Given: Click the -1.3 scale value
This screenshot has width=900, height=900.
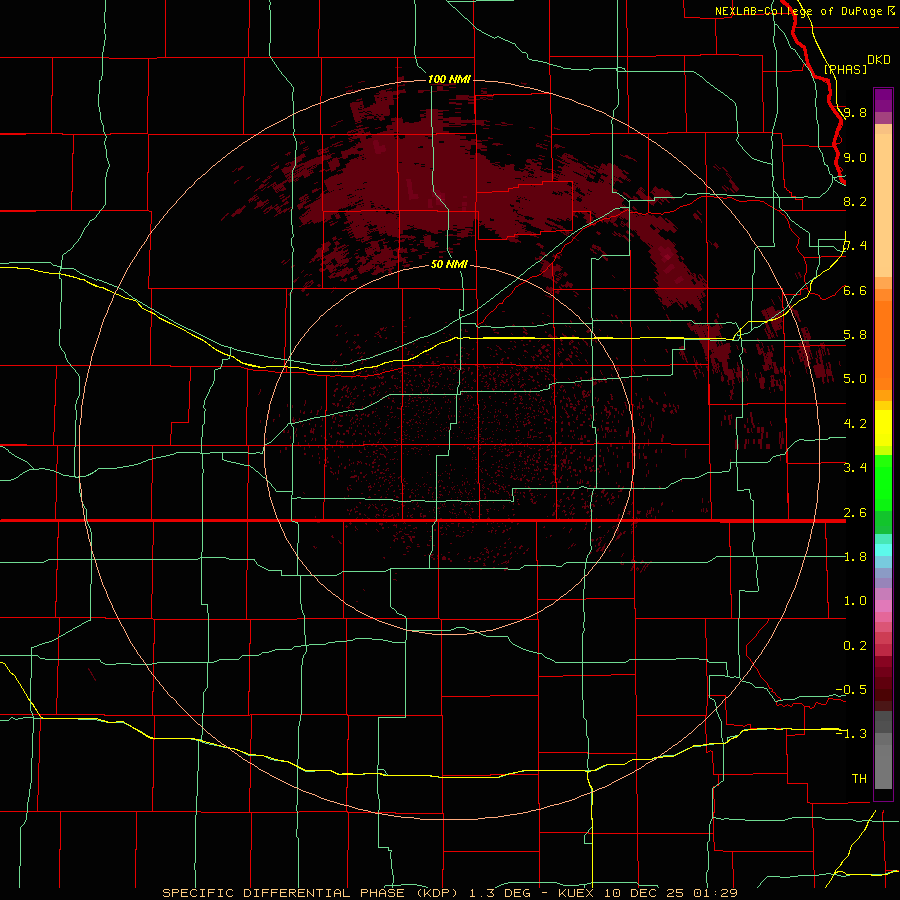Looking at the screenshot, I should pyautogui.click(x=851, y=734).
